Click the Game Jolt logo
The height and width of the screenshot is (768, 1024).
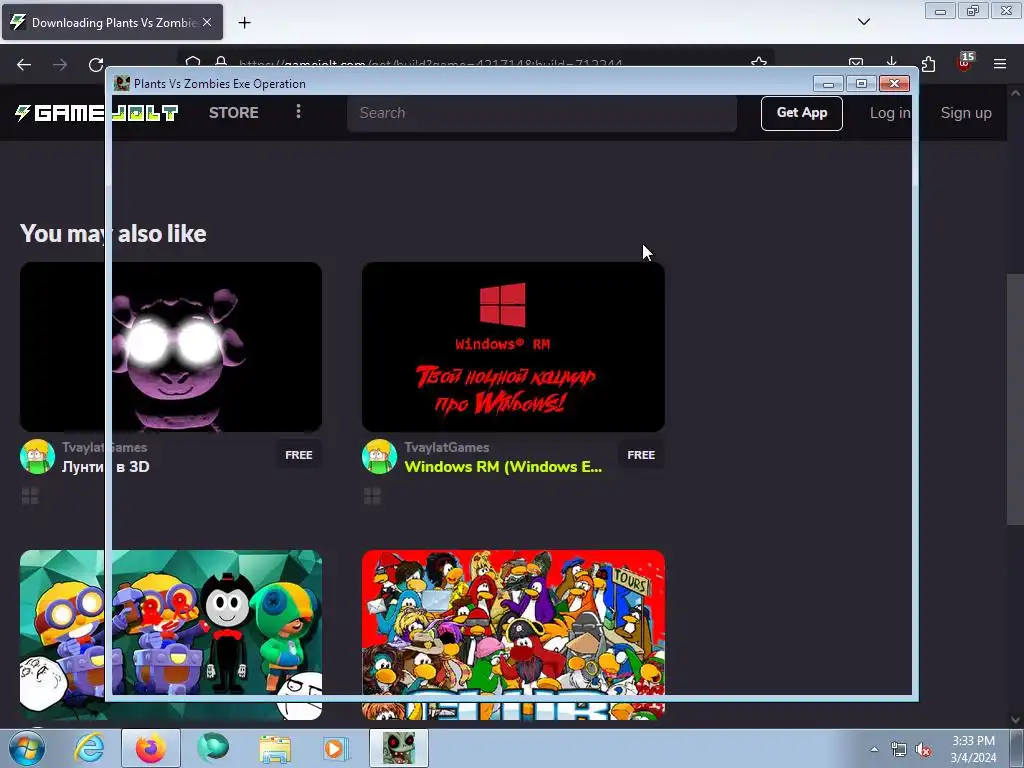[97, 113]
